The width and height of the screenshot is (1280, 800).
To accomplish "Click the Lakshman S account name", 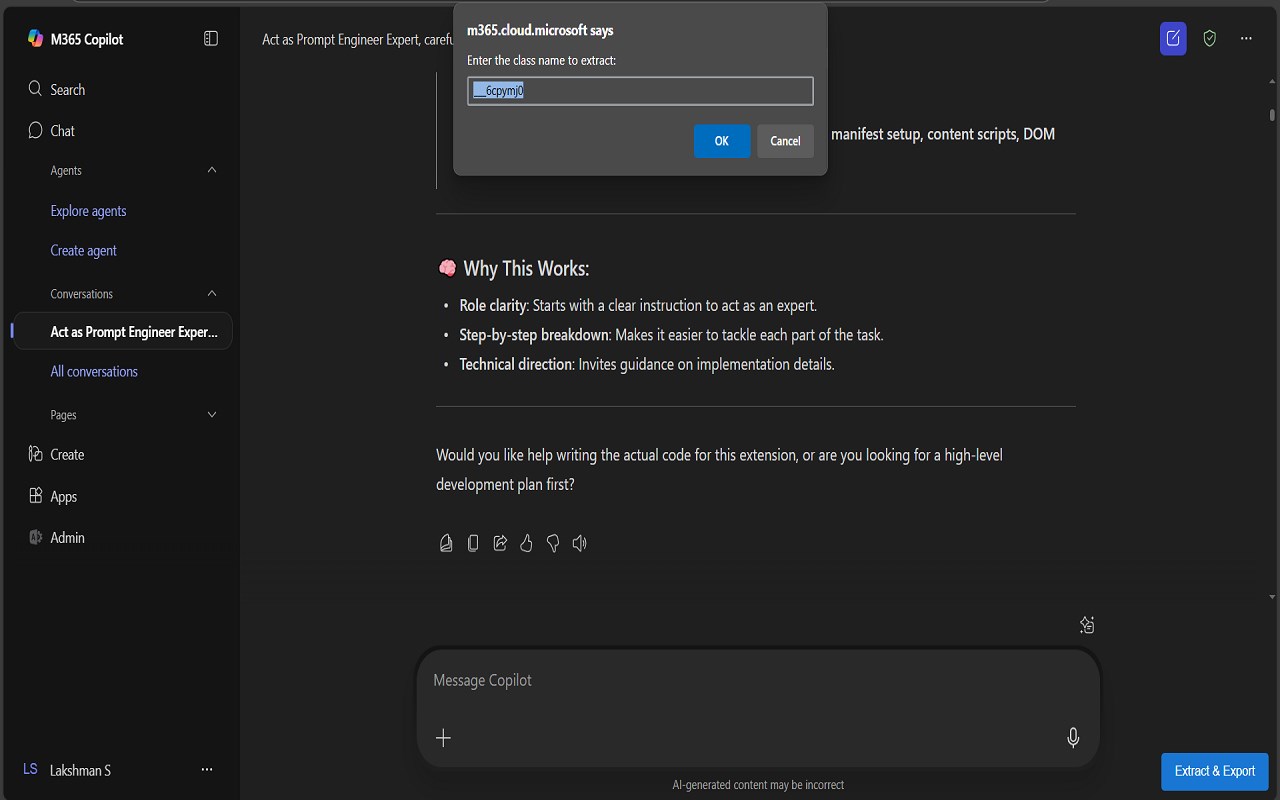I will coord(80,770).
